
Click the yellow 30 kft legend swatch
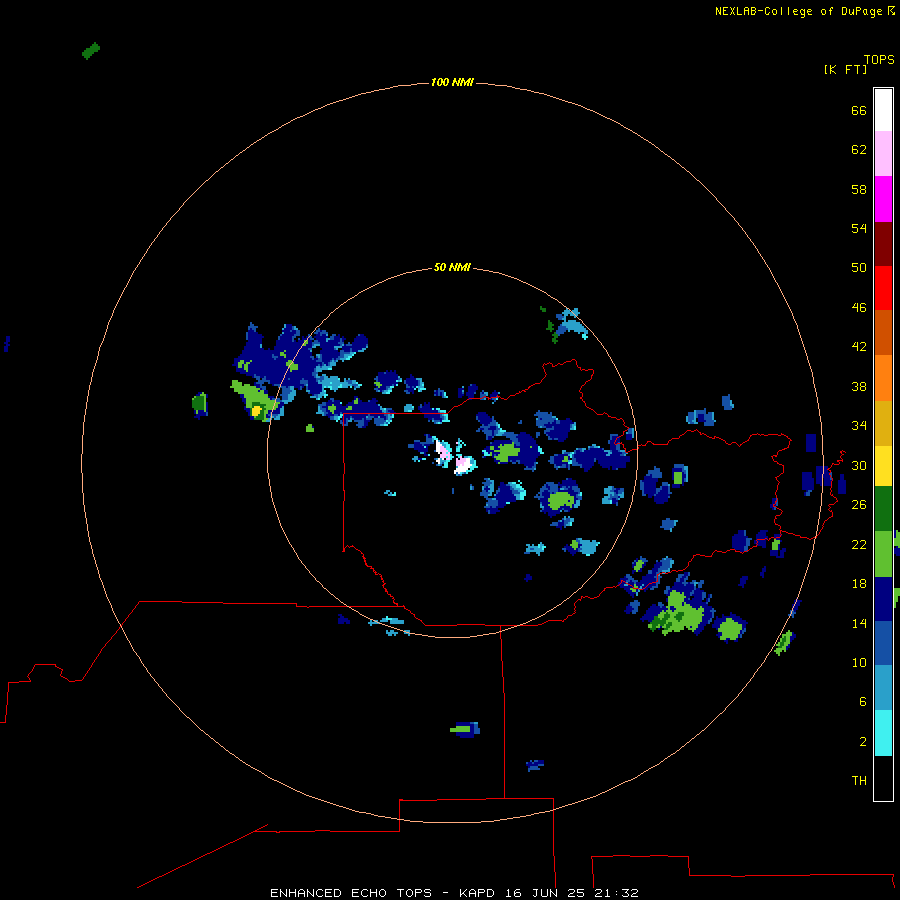coord(883,466)
